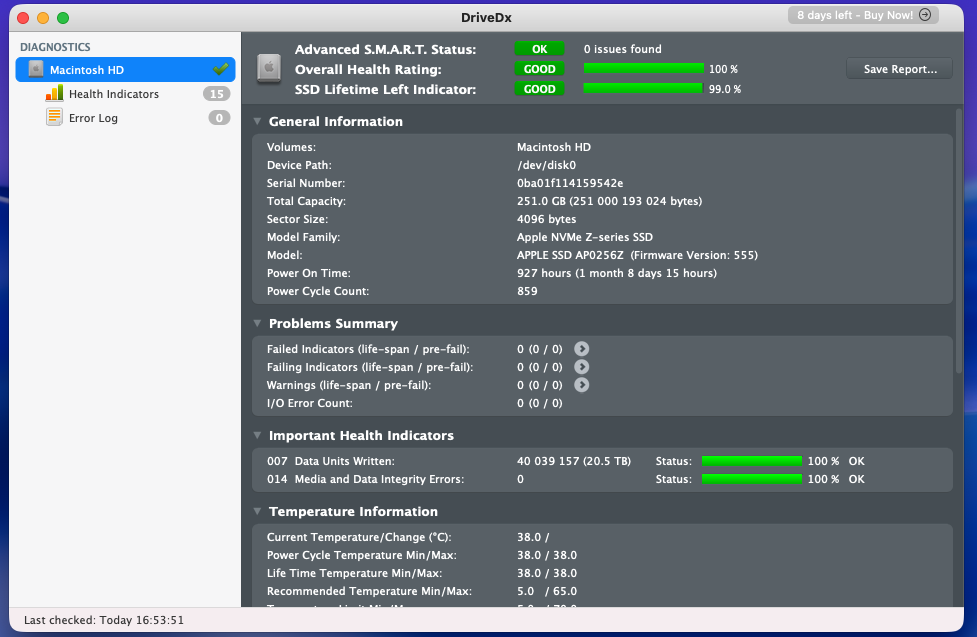Click the Advanced S.M.A.R.T. Status label
977x637 pixels.
pyautogui.click(x=385, y=49)
